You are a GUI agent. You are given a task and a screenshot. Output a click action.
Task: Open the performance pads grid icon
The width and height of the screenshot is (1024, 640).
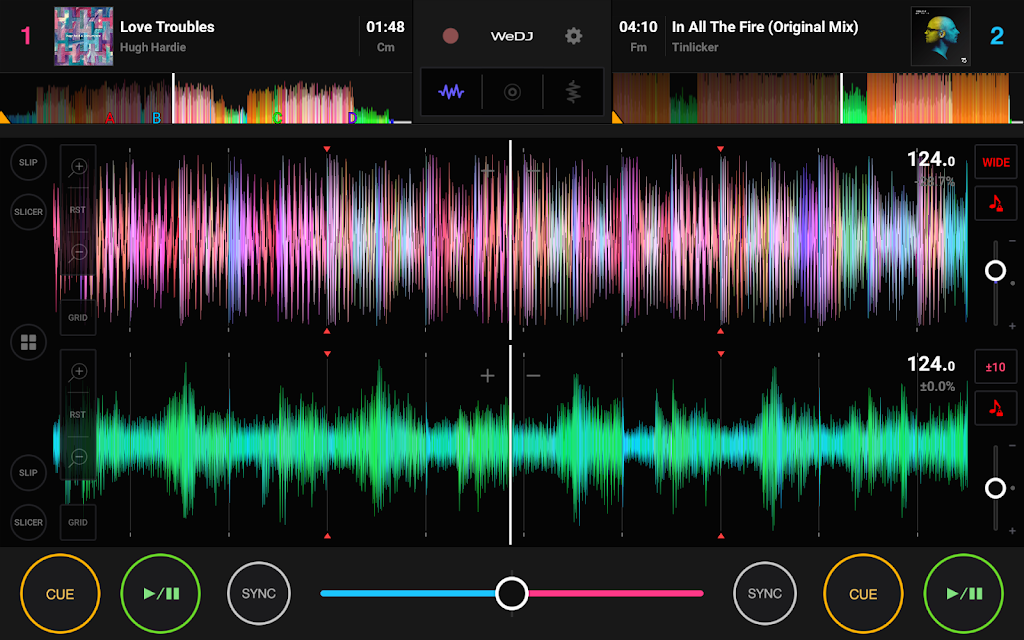(28, 343)
